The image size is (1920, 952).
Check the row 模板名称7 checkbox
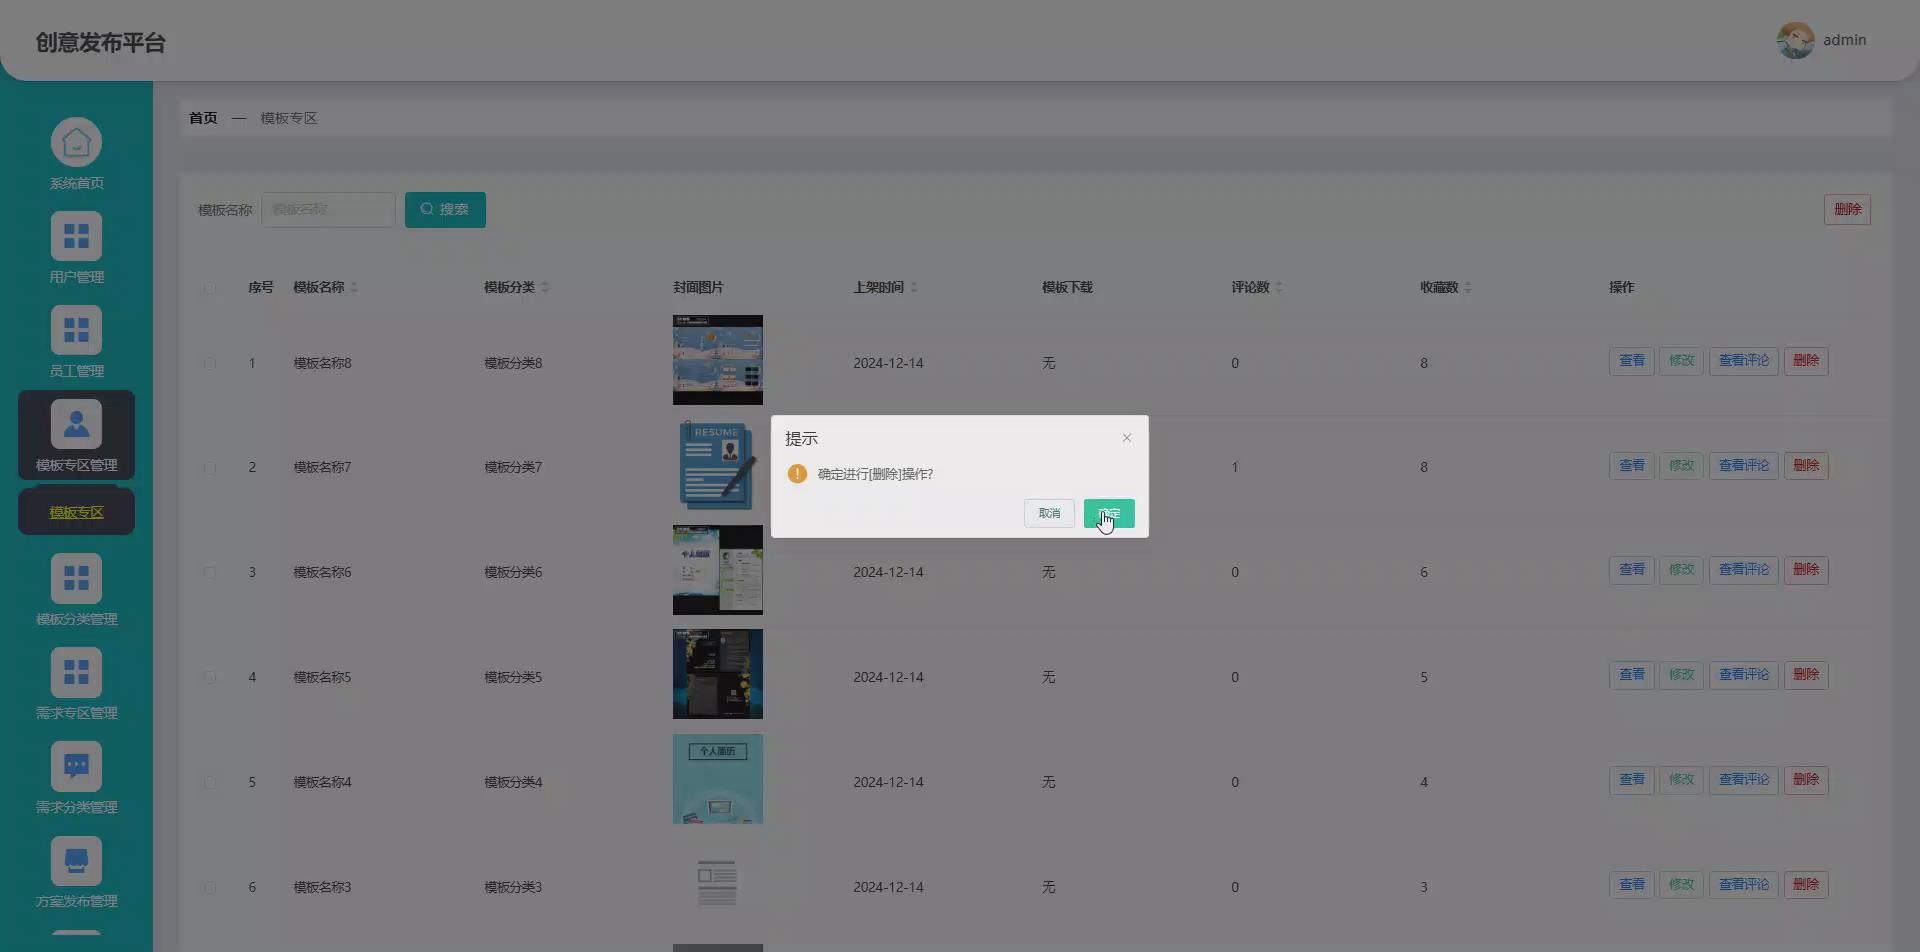click(210, 467)
